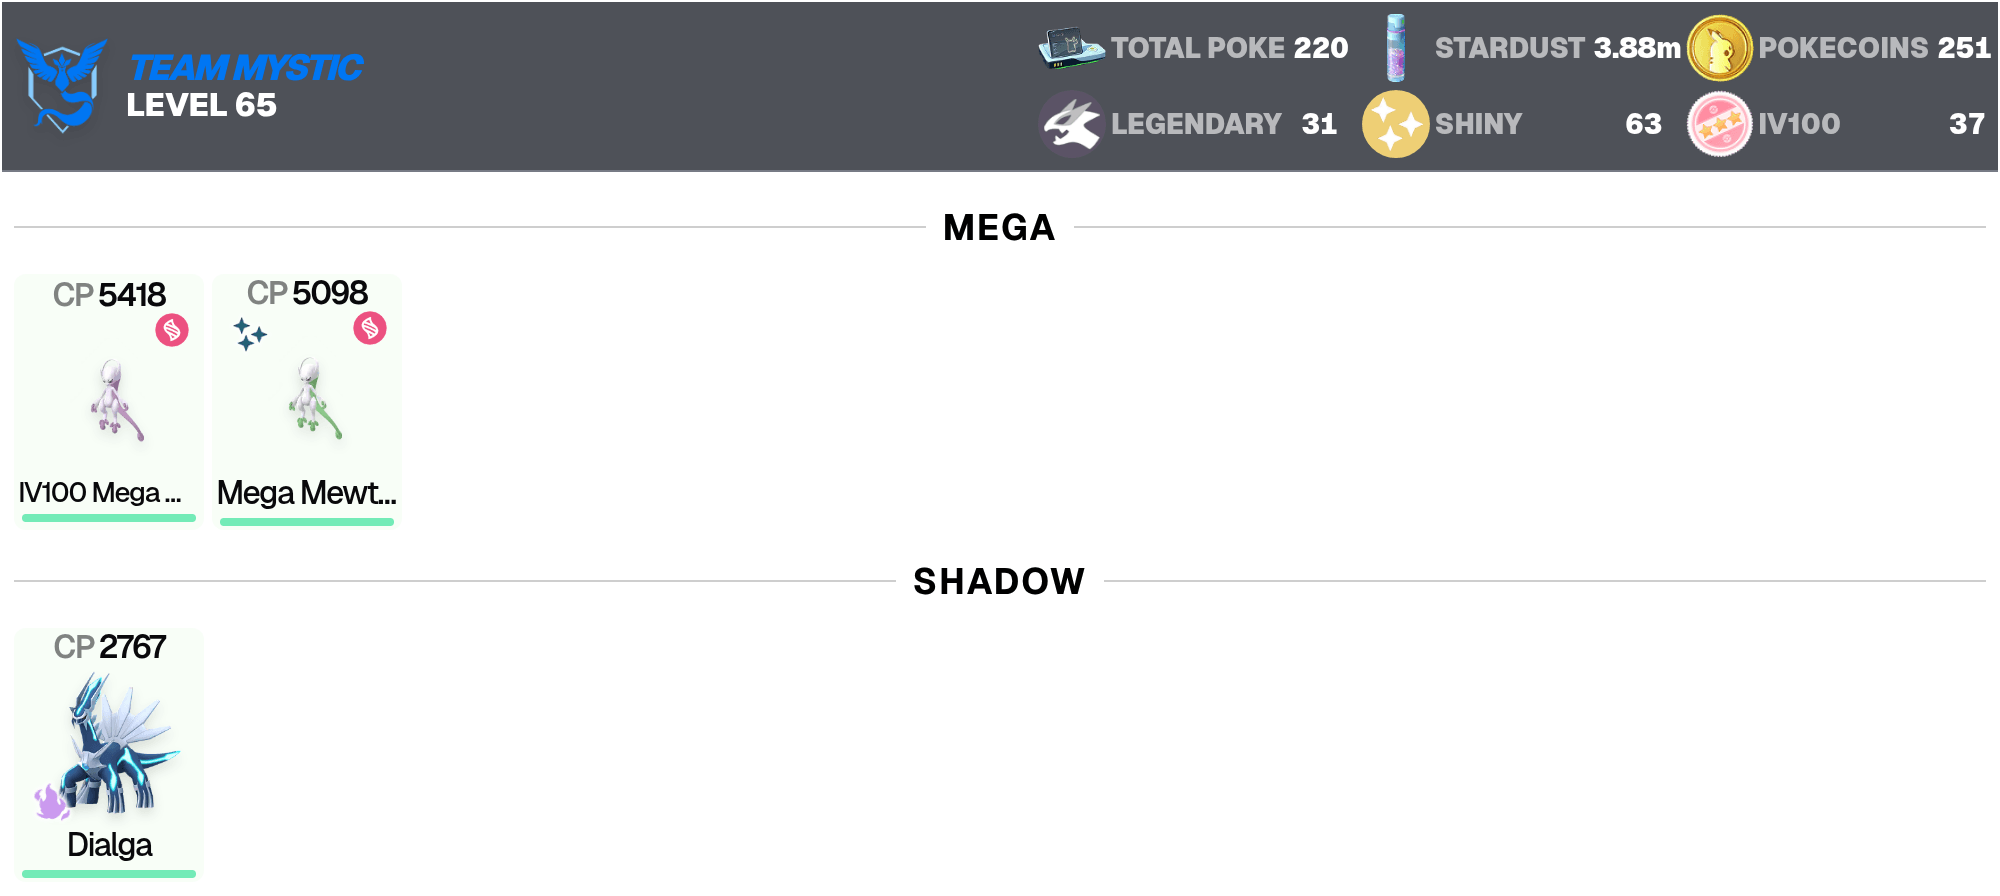Select the SHADOW section heading
This screenshot has width=2000, height=896.
[999, 581]
